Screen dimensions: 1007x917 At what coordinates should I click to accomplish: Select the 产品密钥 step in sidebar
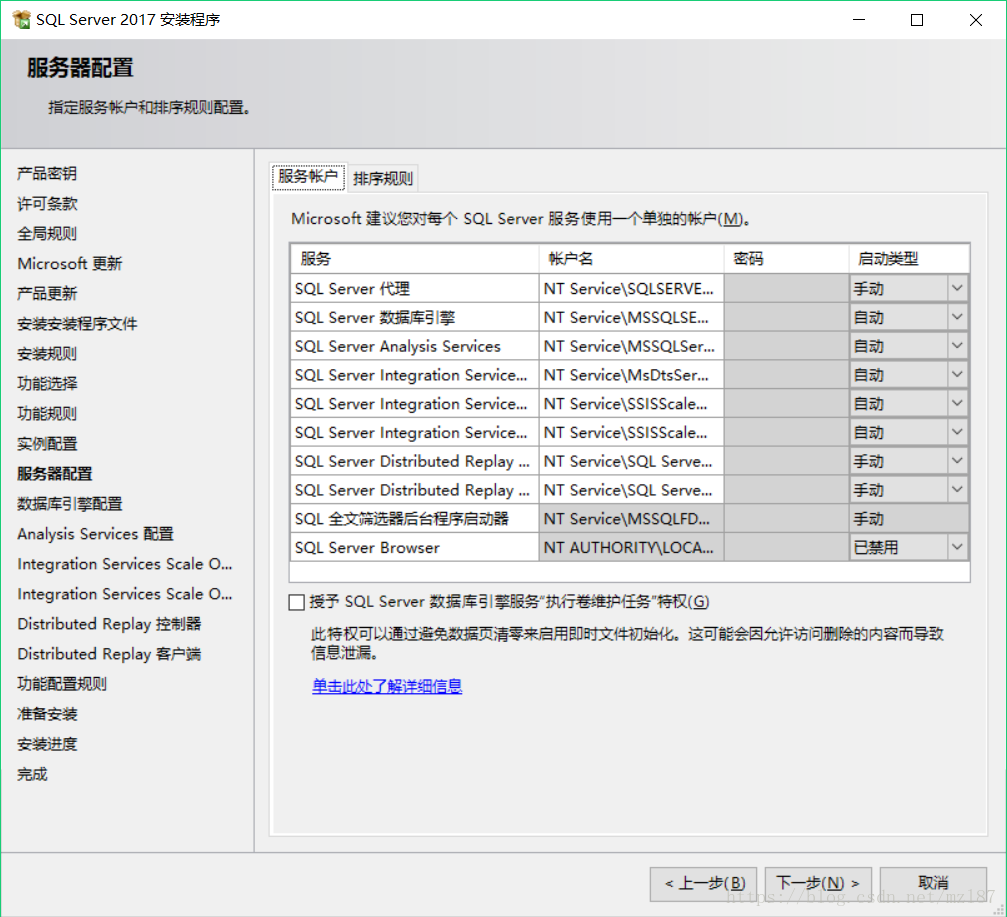[x=47, y=173]
